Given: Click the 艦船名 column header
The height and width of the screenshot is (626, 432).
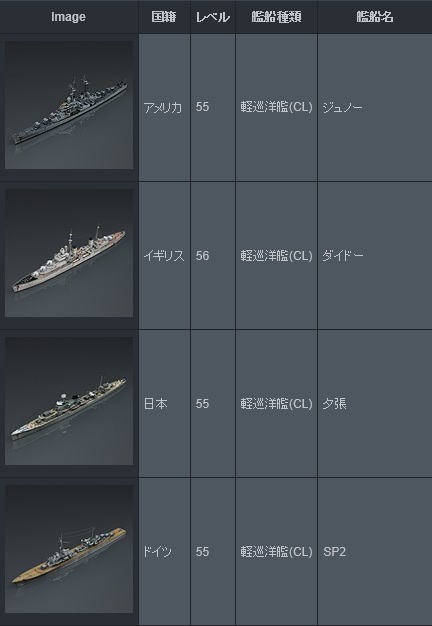Looking at the screenshot, I should tap(375, 17).
